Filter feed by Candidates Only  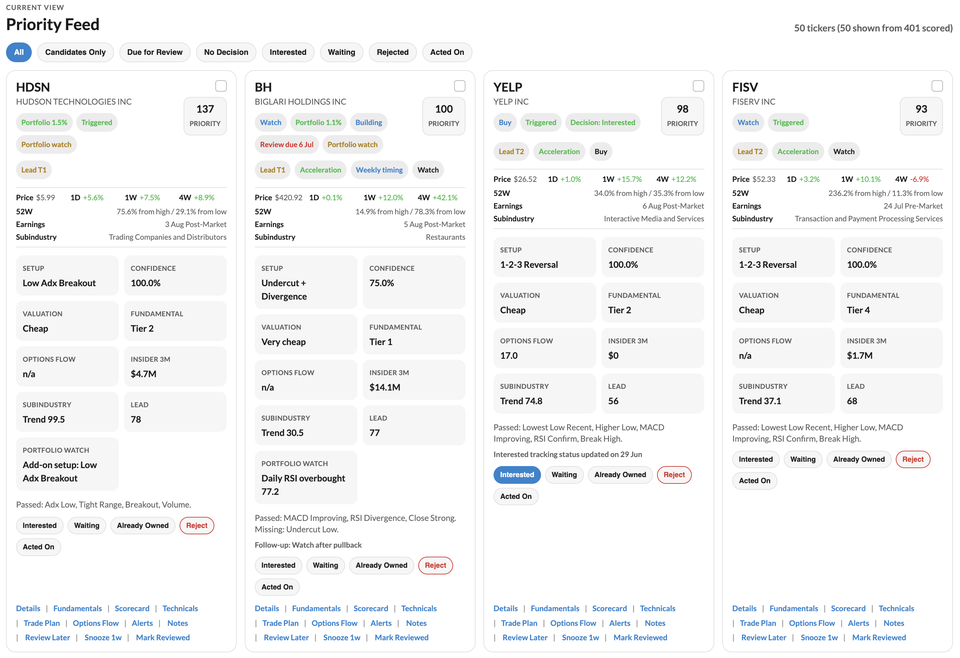point(75,52)
